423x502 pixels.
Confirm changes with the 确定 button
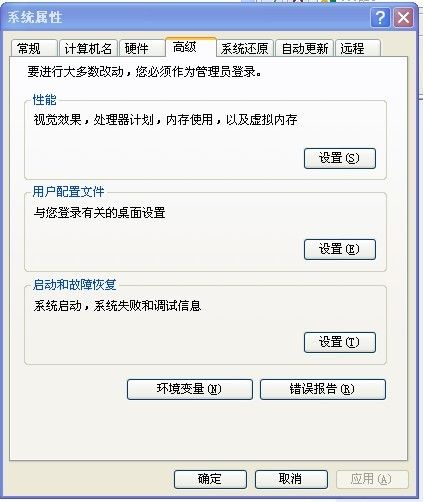tap(210, 479)
